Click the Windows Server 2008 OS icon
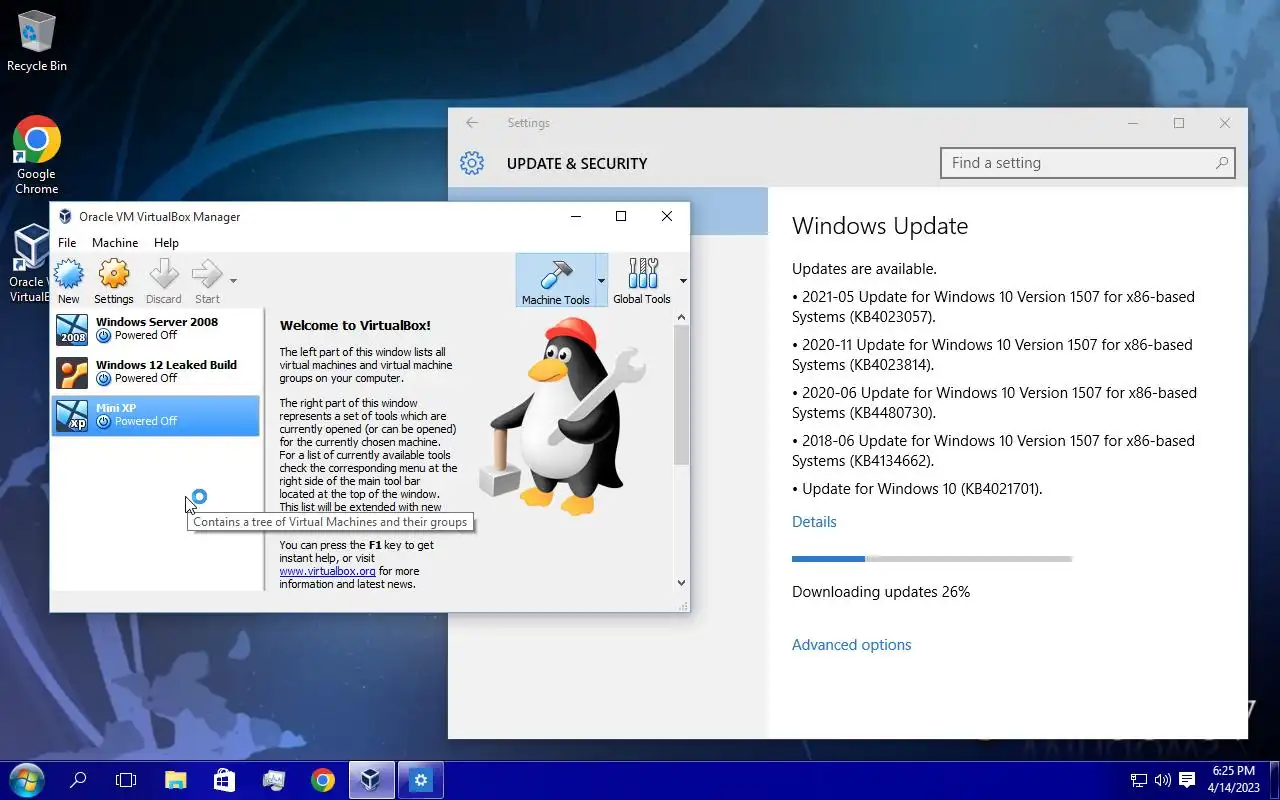This screenshot has height=800, width=1280. point(72,329)
